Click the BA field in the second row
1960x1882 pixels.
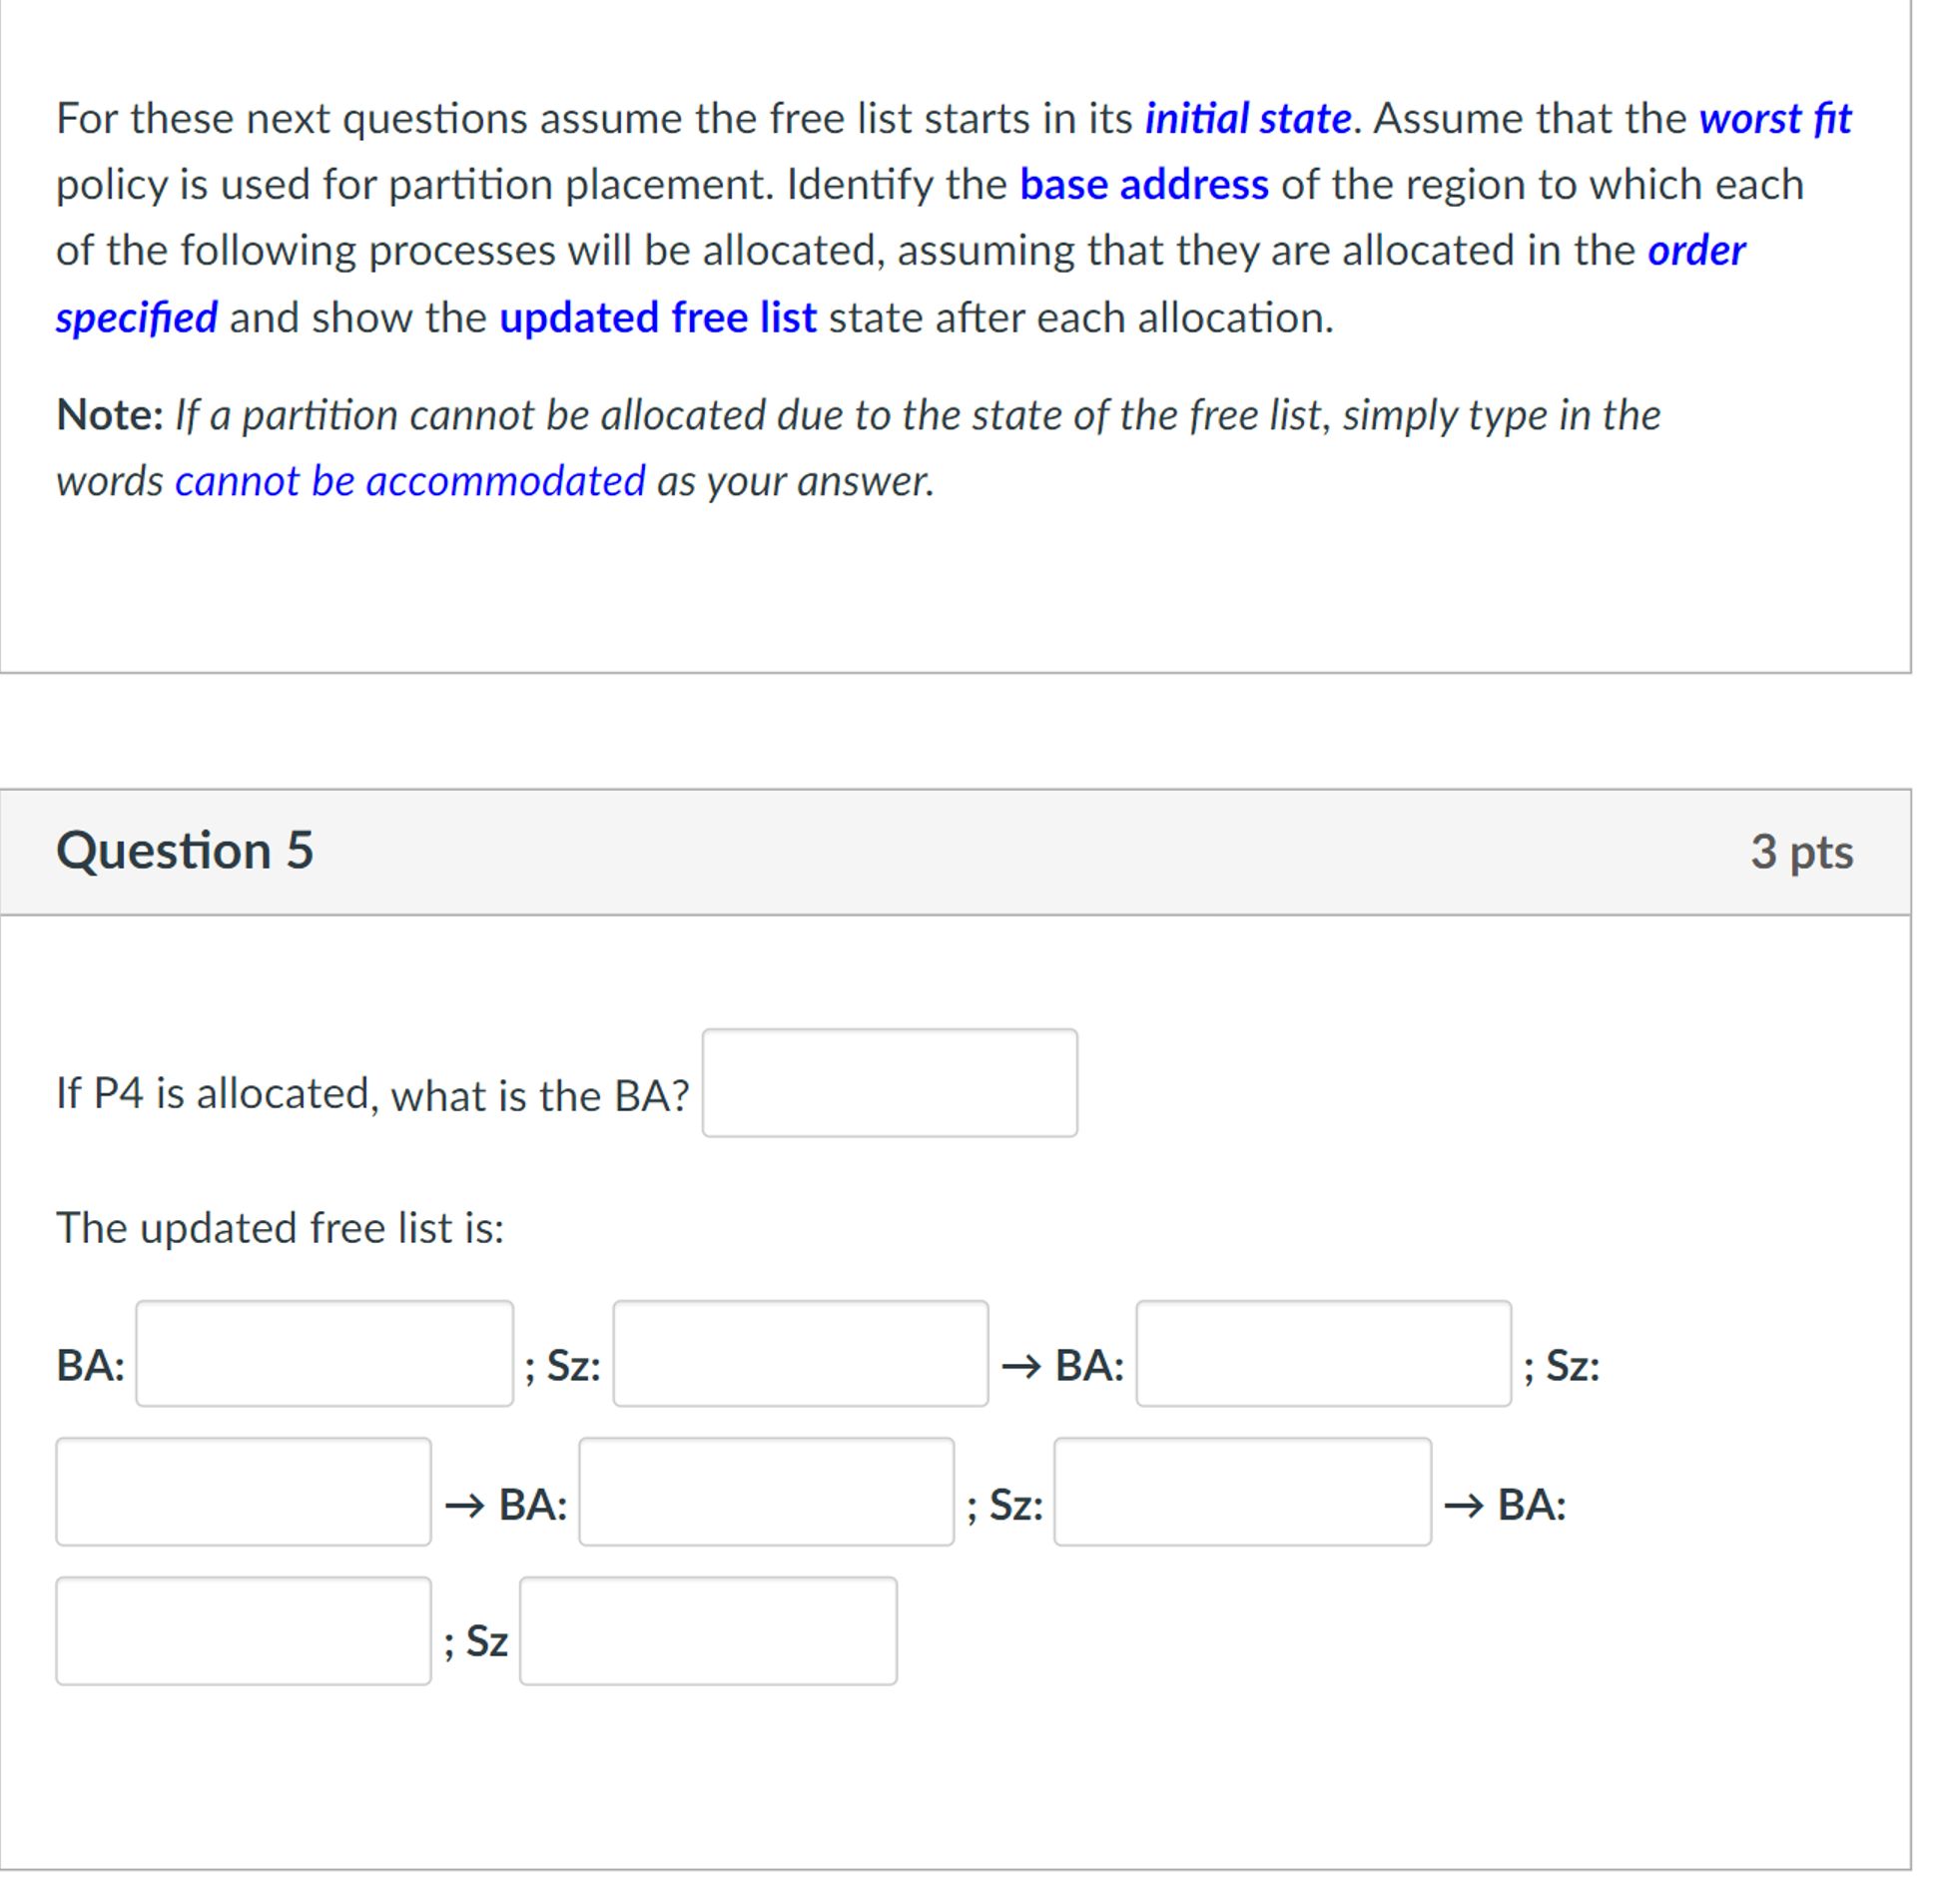(765, 1505)
